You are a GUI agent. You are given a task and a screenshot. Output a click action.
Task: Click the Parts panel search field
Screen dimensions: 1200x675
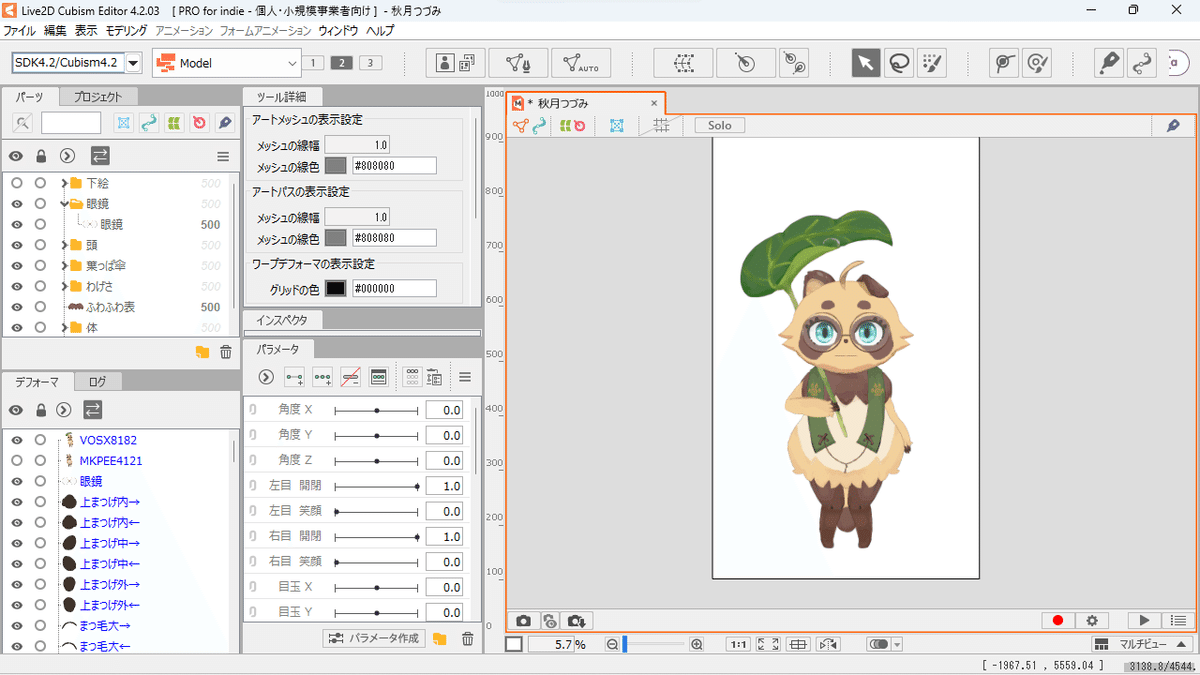tap(71, 123)
